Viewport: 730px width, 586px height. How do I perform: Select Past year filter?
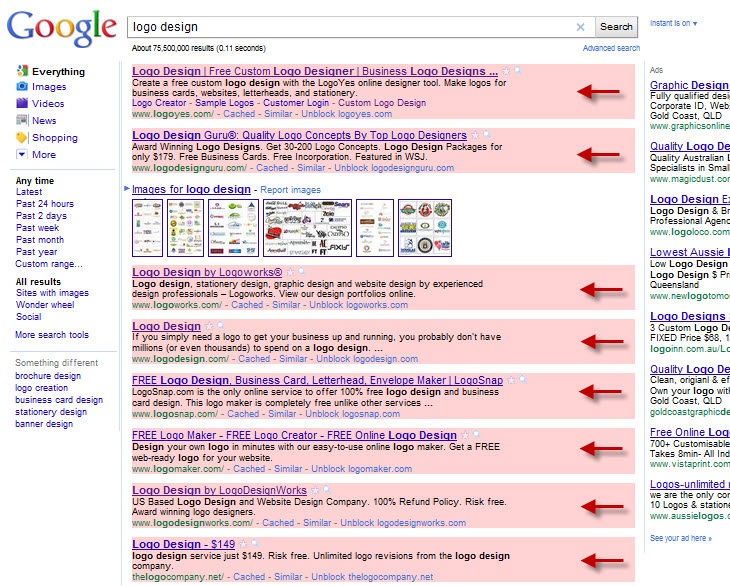tap(36, 252)
